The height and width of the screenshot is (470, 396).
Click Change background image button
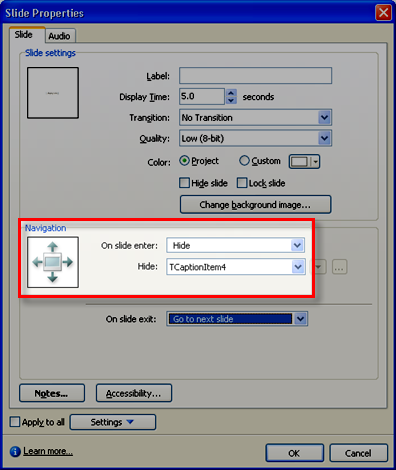[255, 204]
